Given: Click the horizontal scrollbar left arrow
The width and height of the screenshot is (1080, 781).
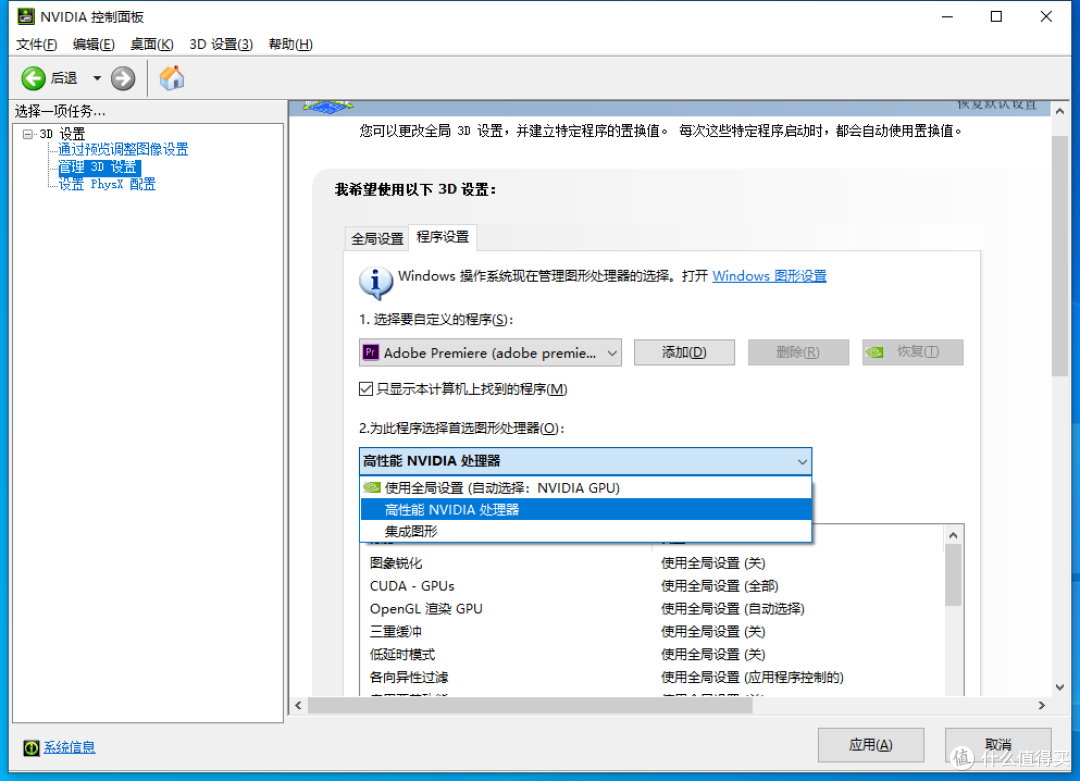Looking at the screenshot, I should [298, 705].
